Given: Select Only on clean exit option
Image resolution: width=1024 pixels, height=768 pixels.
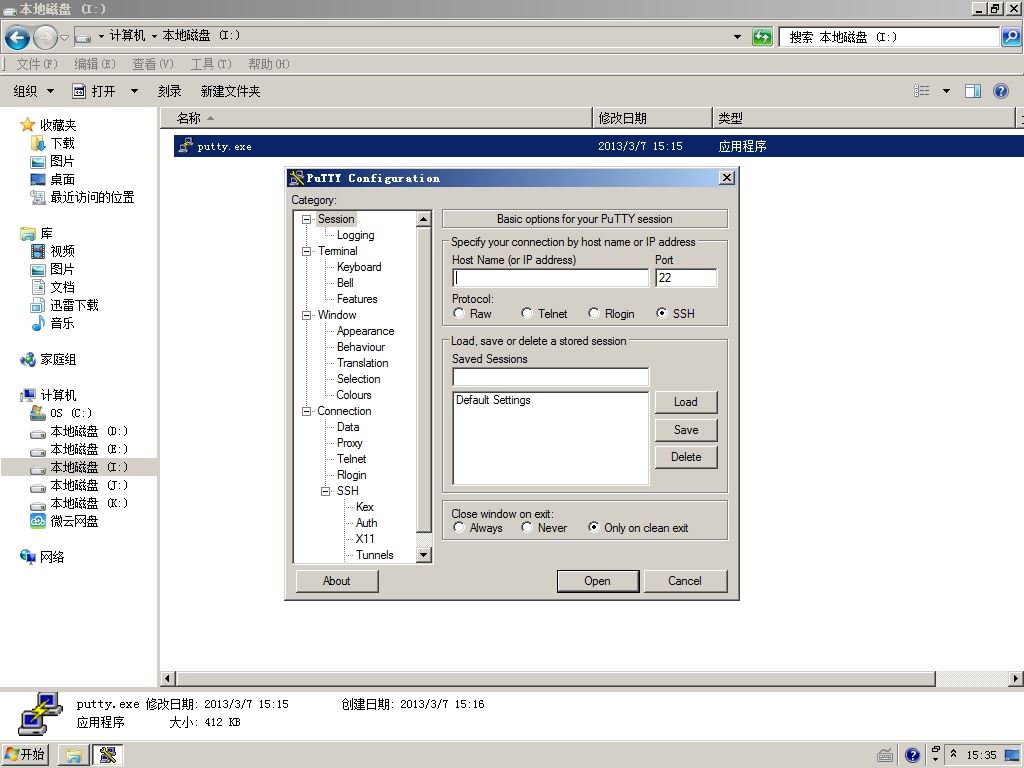Looking at the screenshot, I should point(594,528).
